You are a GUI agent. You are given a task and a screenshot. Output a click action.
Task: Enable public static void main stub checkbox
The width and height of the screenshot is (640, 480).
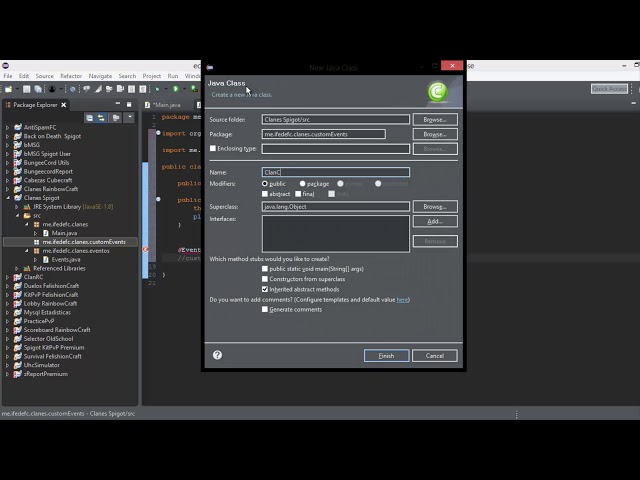click(265, 269)
